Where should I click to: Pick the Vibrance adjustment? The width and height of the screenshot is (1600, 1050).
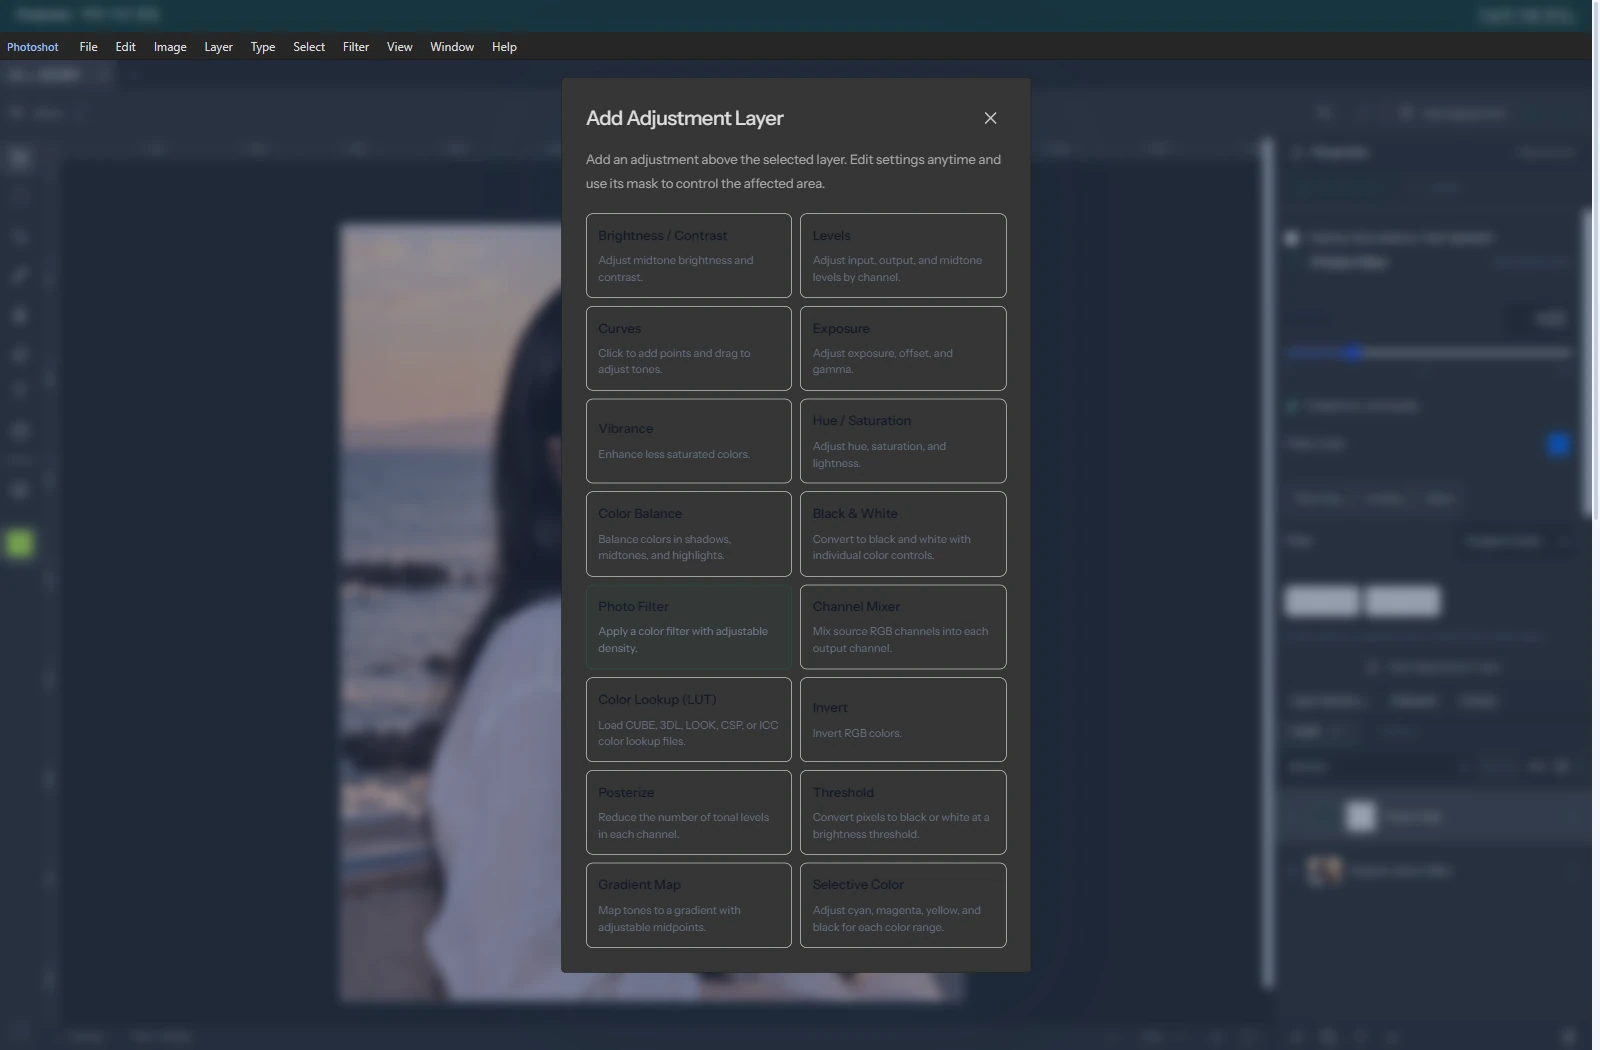point(688,441)
